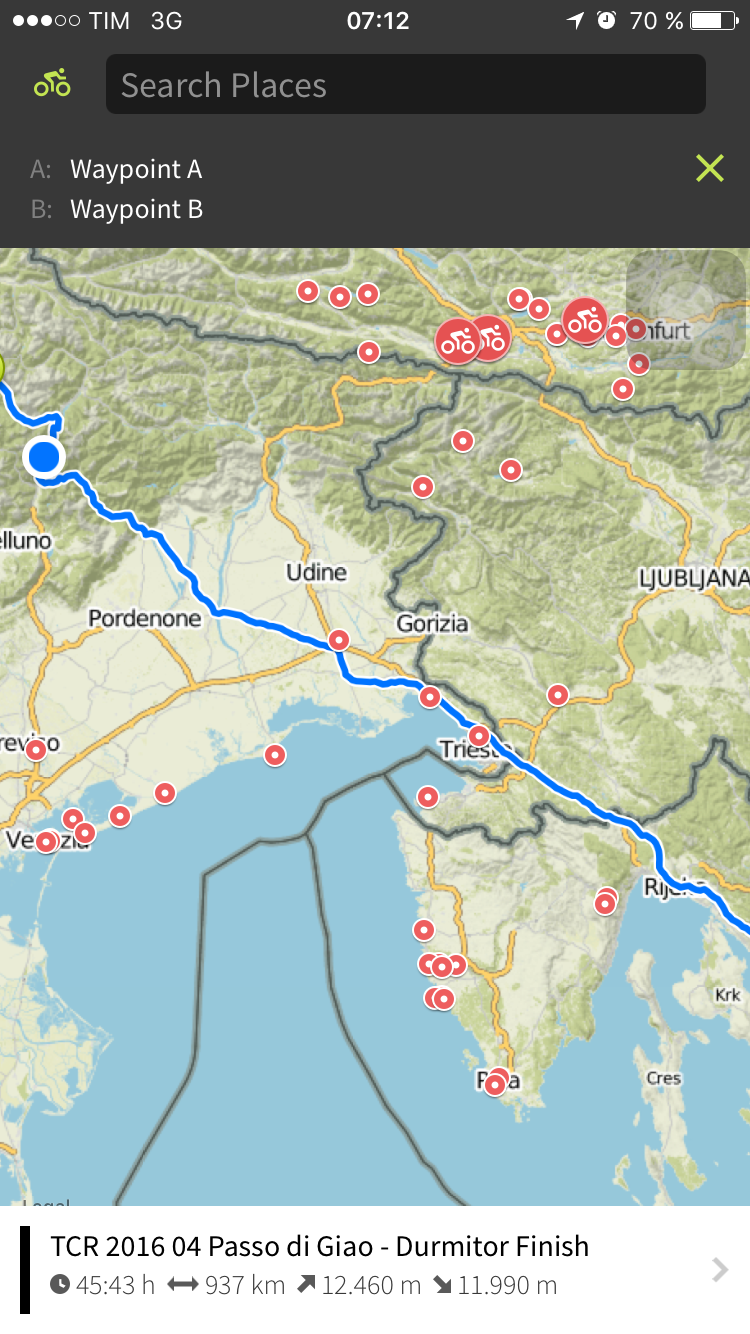Tap the large cyclist marker near Klagenfurt

tap(584, 320)
